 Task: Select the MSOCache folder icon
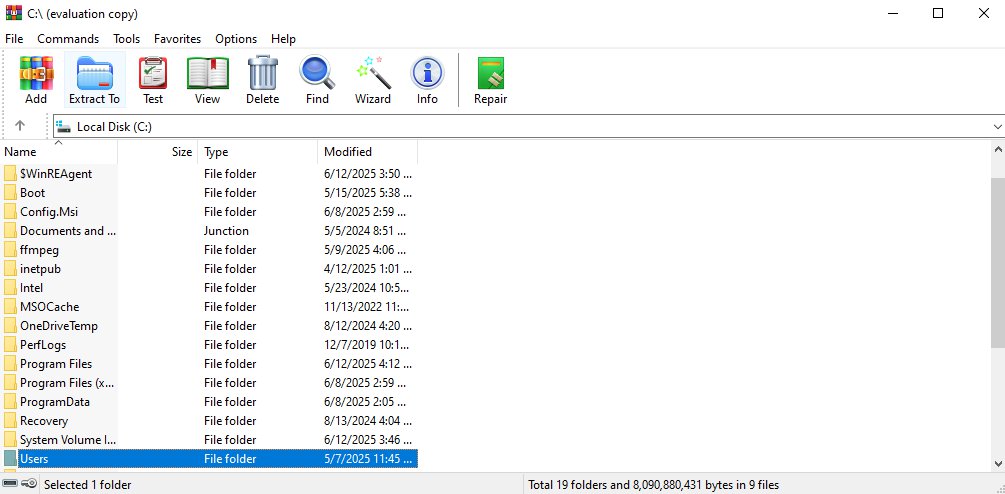click(x=10, y=307)
